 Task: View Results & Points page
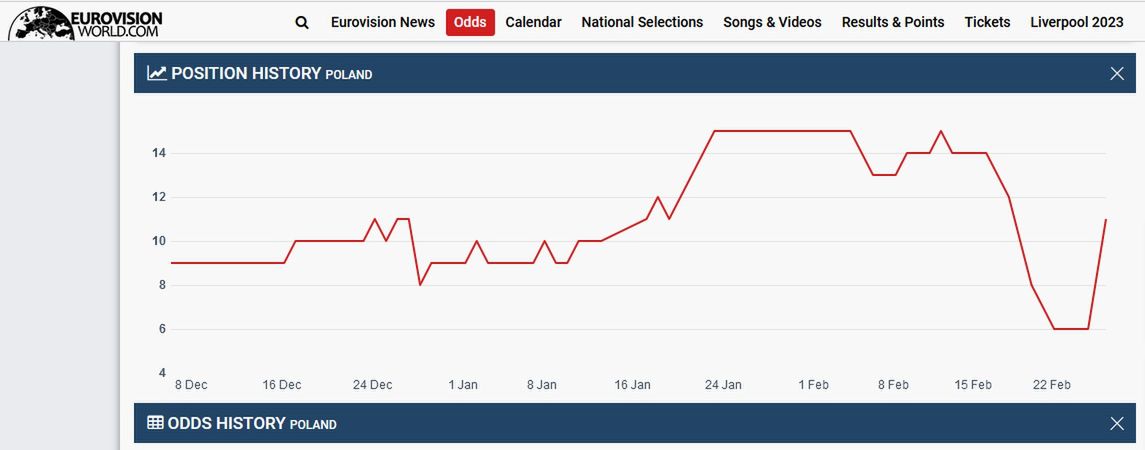point(892,22)
